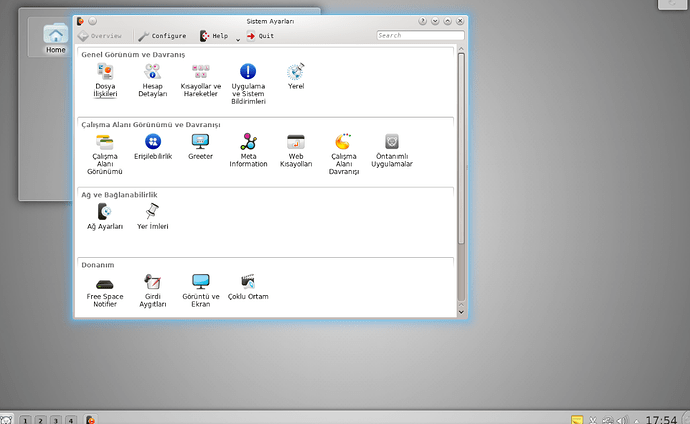The width and height of the screenshot is (690, 424).
Task: Click the Quit toolbar button
Action: click(260, 36)
